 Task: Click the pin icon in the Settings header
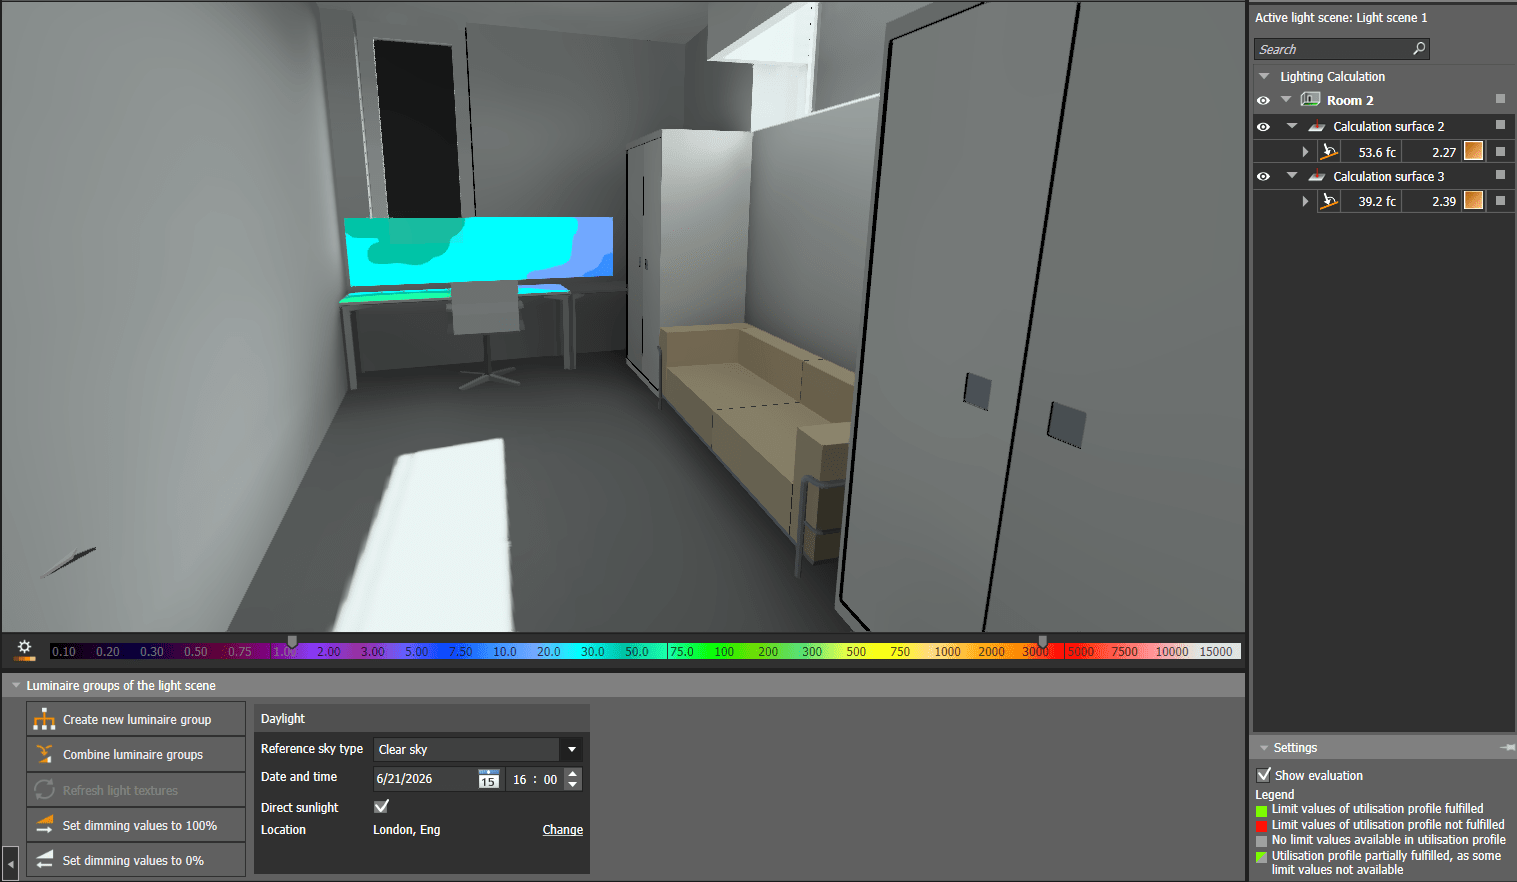click(1507, 748)
